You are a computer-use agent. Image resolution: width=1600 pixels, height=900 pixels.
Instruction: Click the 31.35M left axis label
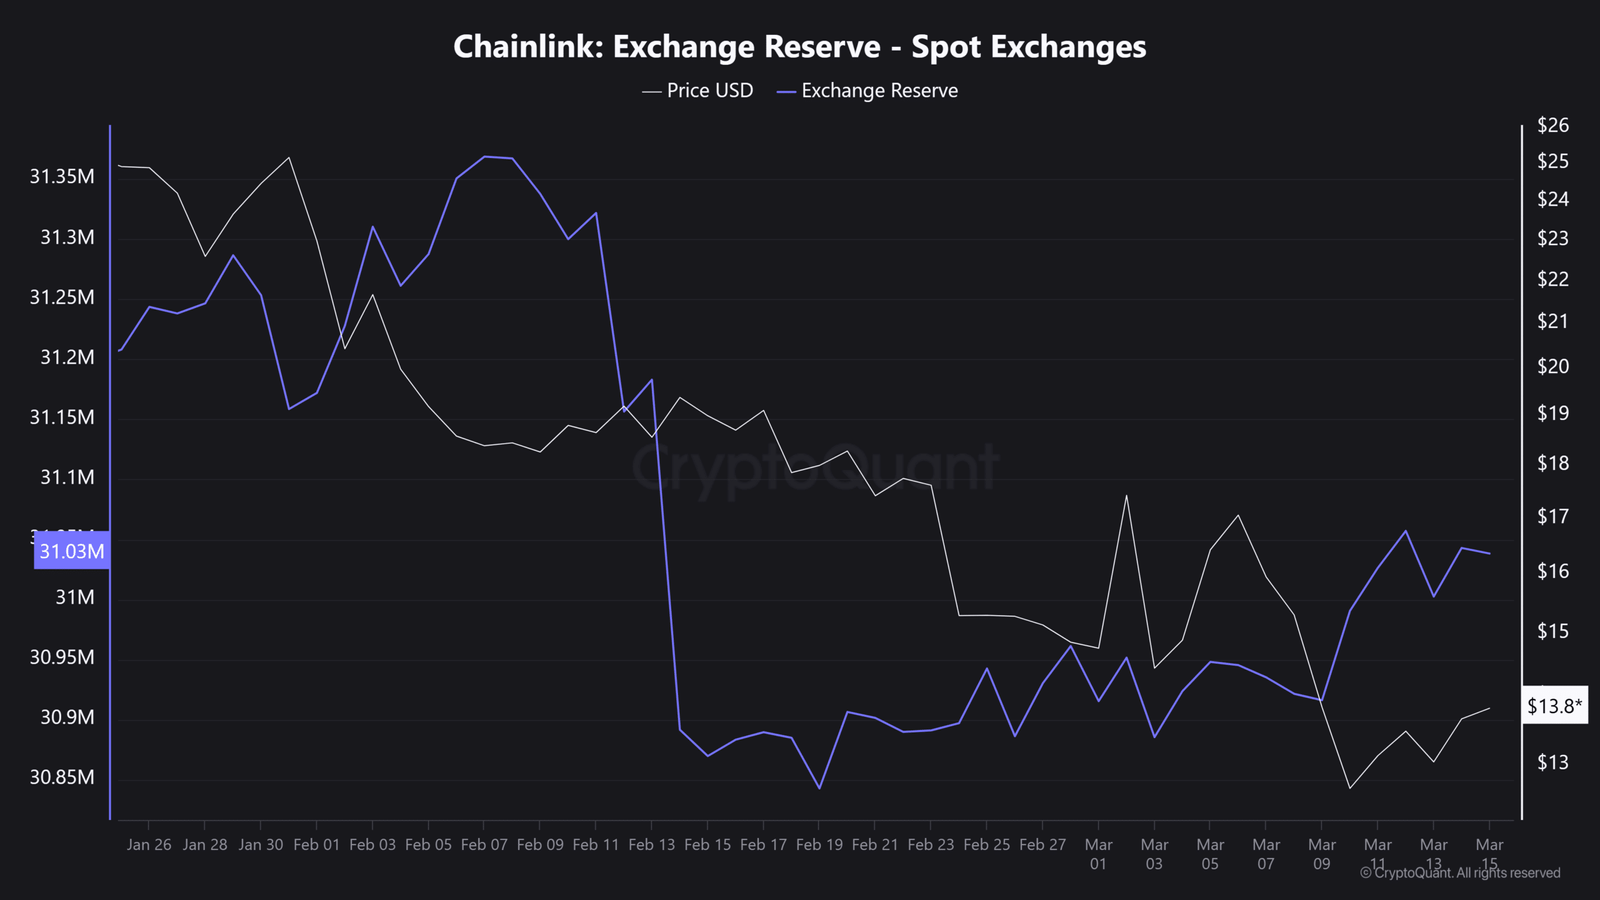coord(62,177)
